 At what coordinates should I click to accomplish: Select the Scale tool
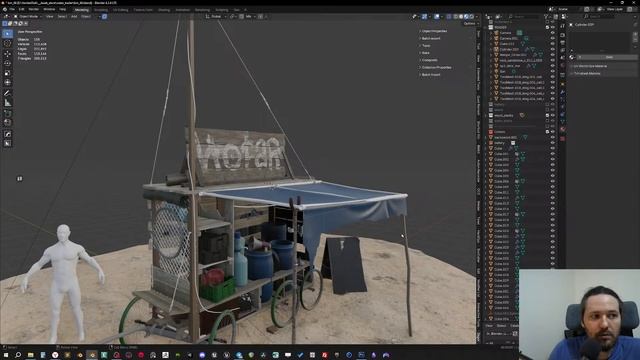(x=7, y=73)
